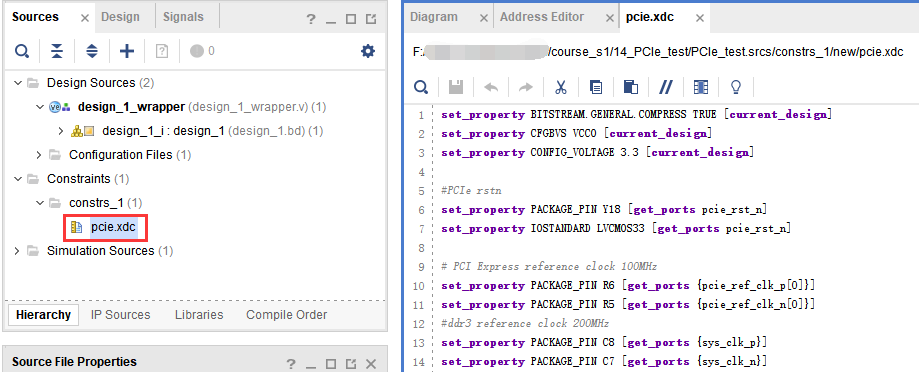Select Configuration Files folder row
Viewport: 919px width, 372px height.
(121, 155)
